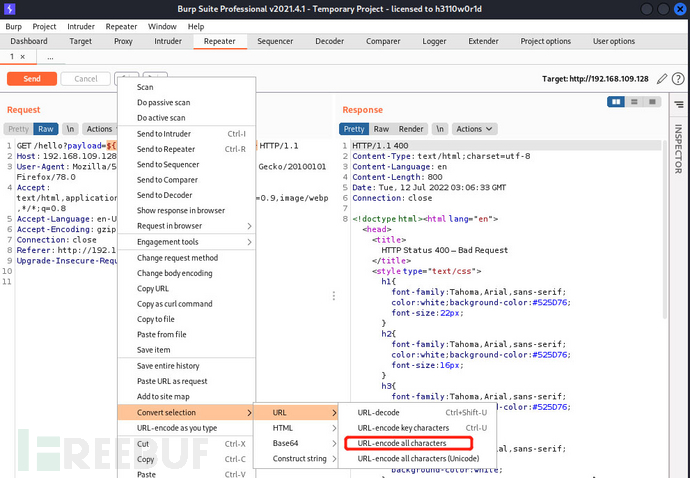Click the Response panel vertical scrollbar

[664, 231]
